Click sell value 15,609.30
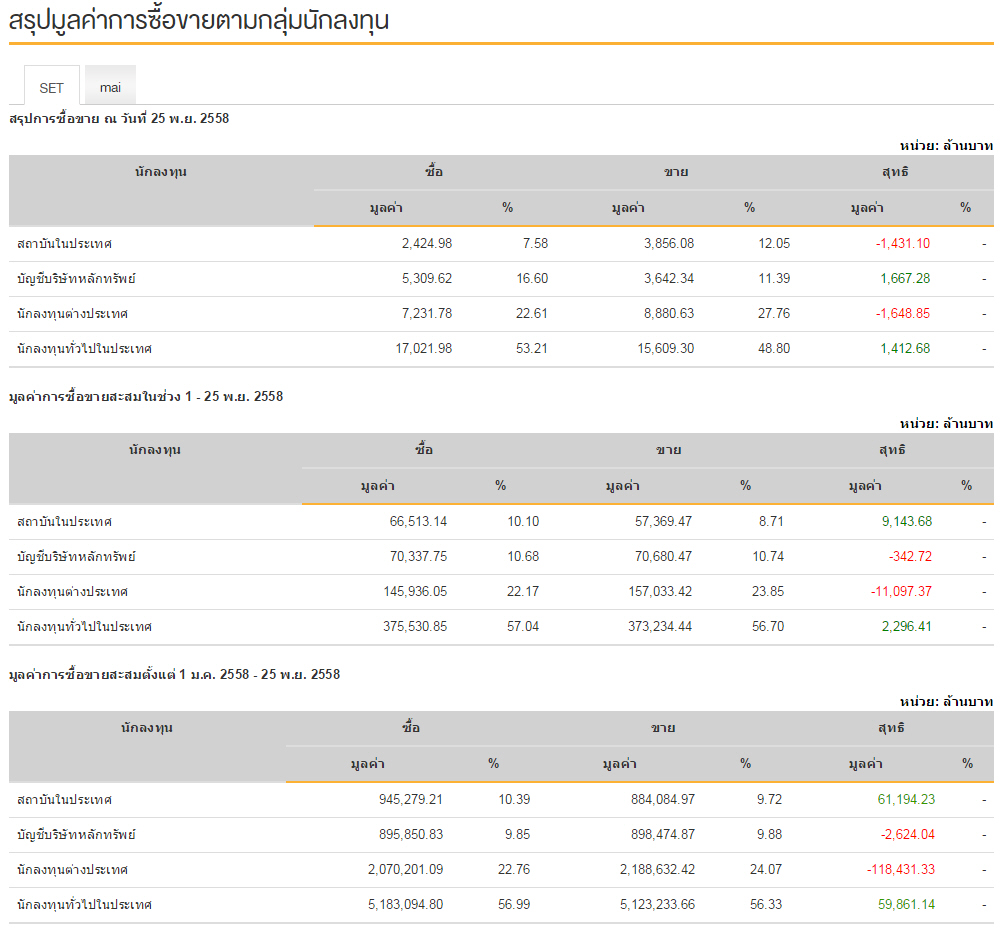 [665, 349]
